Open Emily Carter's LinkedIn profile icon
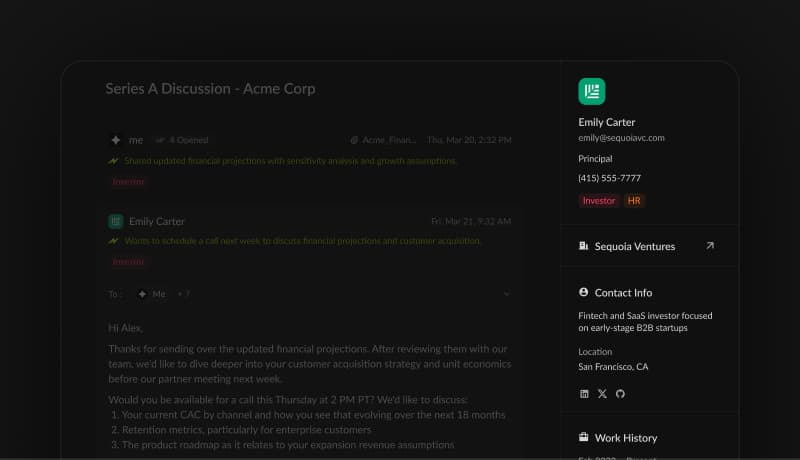The height and width of the screenshot is (460, 800). [x=584, y=394]
